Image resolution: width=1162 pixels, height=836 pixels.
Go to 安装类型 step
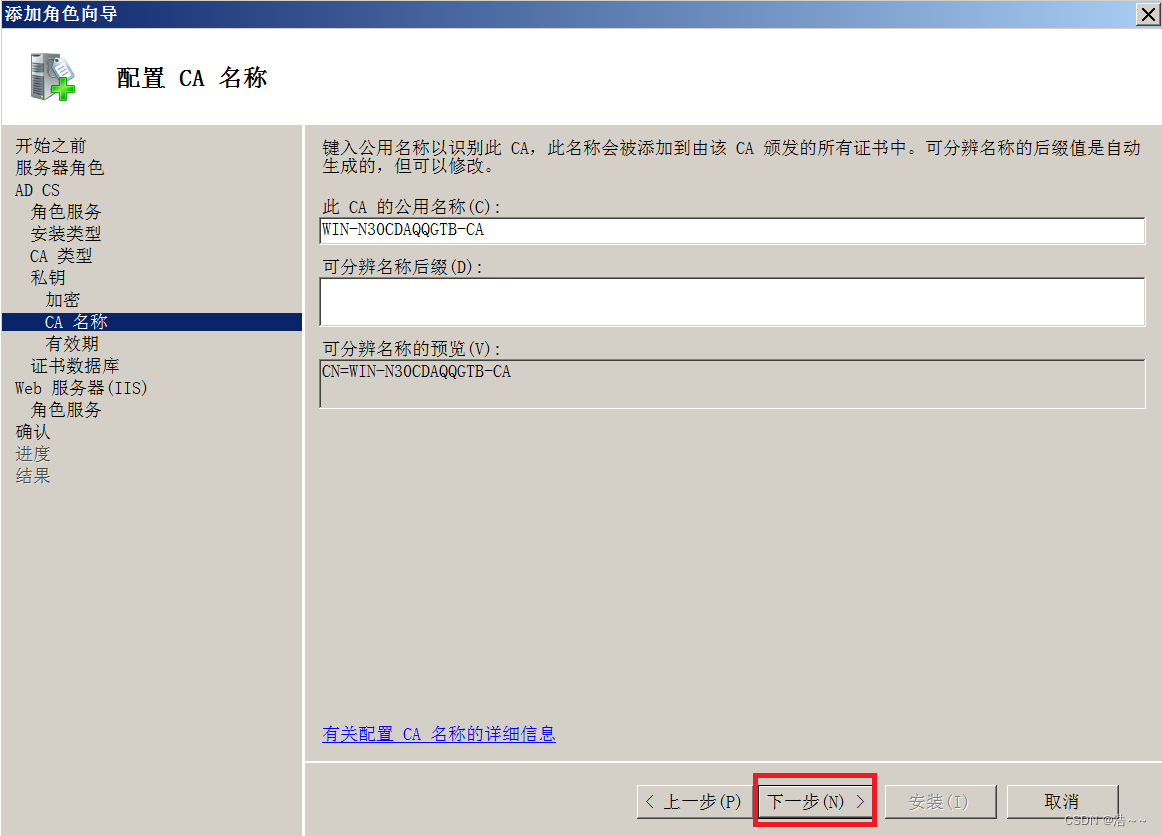[65, 234]
